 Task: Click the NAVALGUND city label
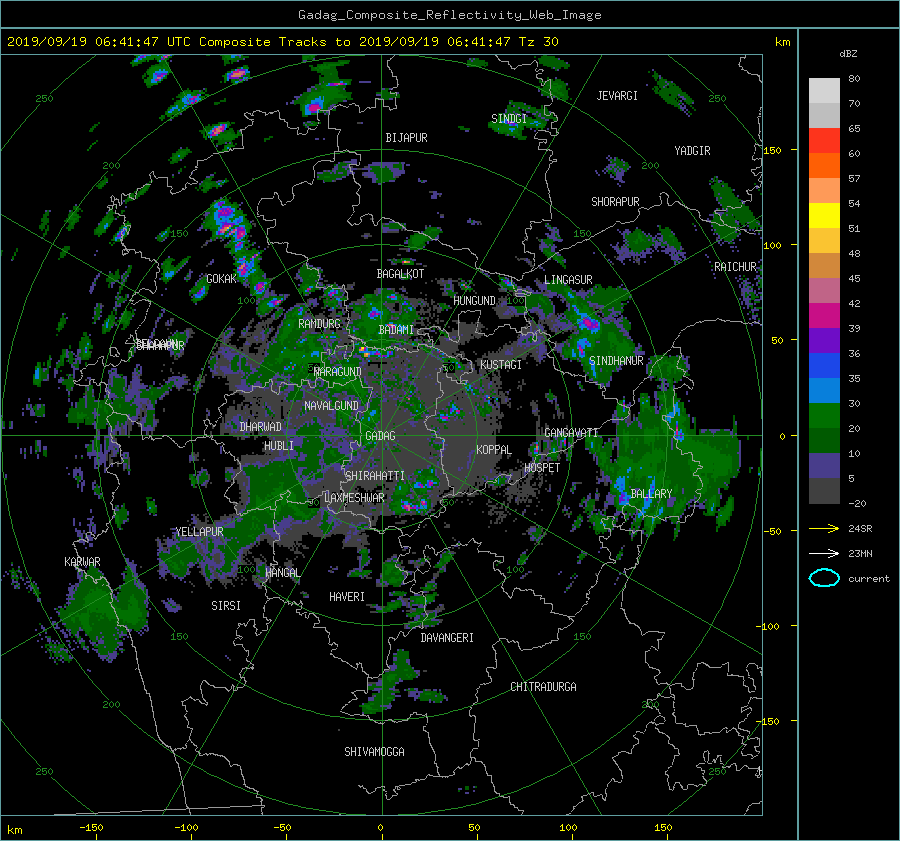coord(331,405)
